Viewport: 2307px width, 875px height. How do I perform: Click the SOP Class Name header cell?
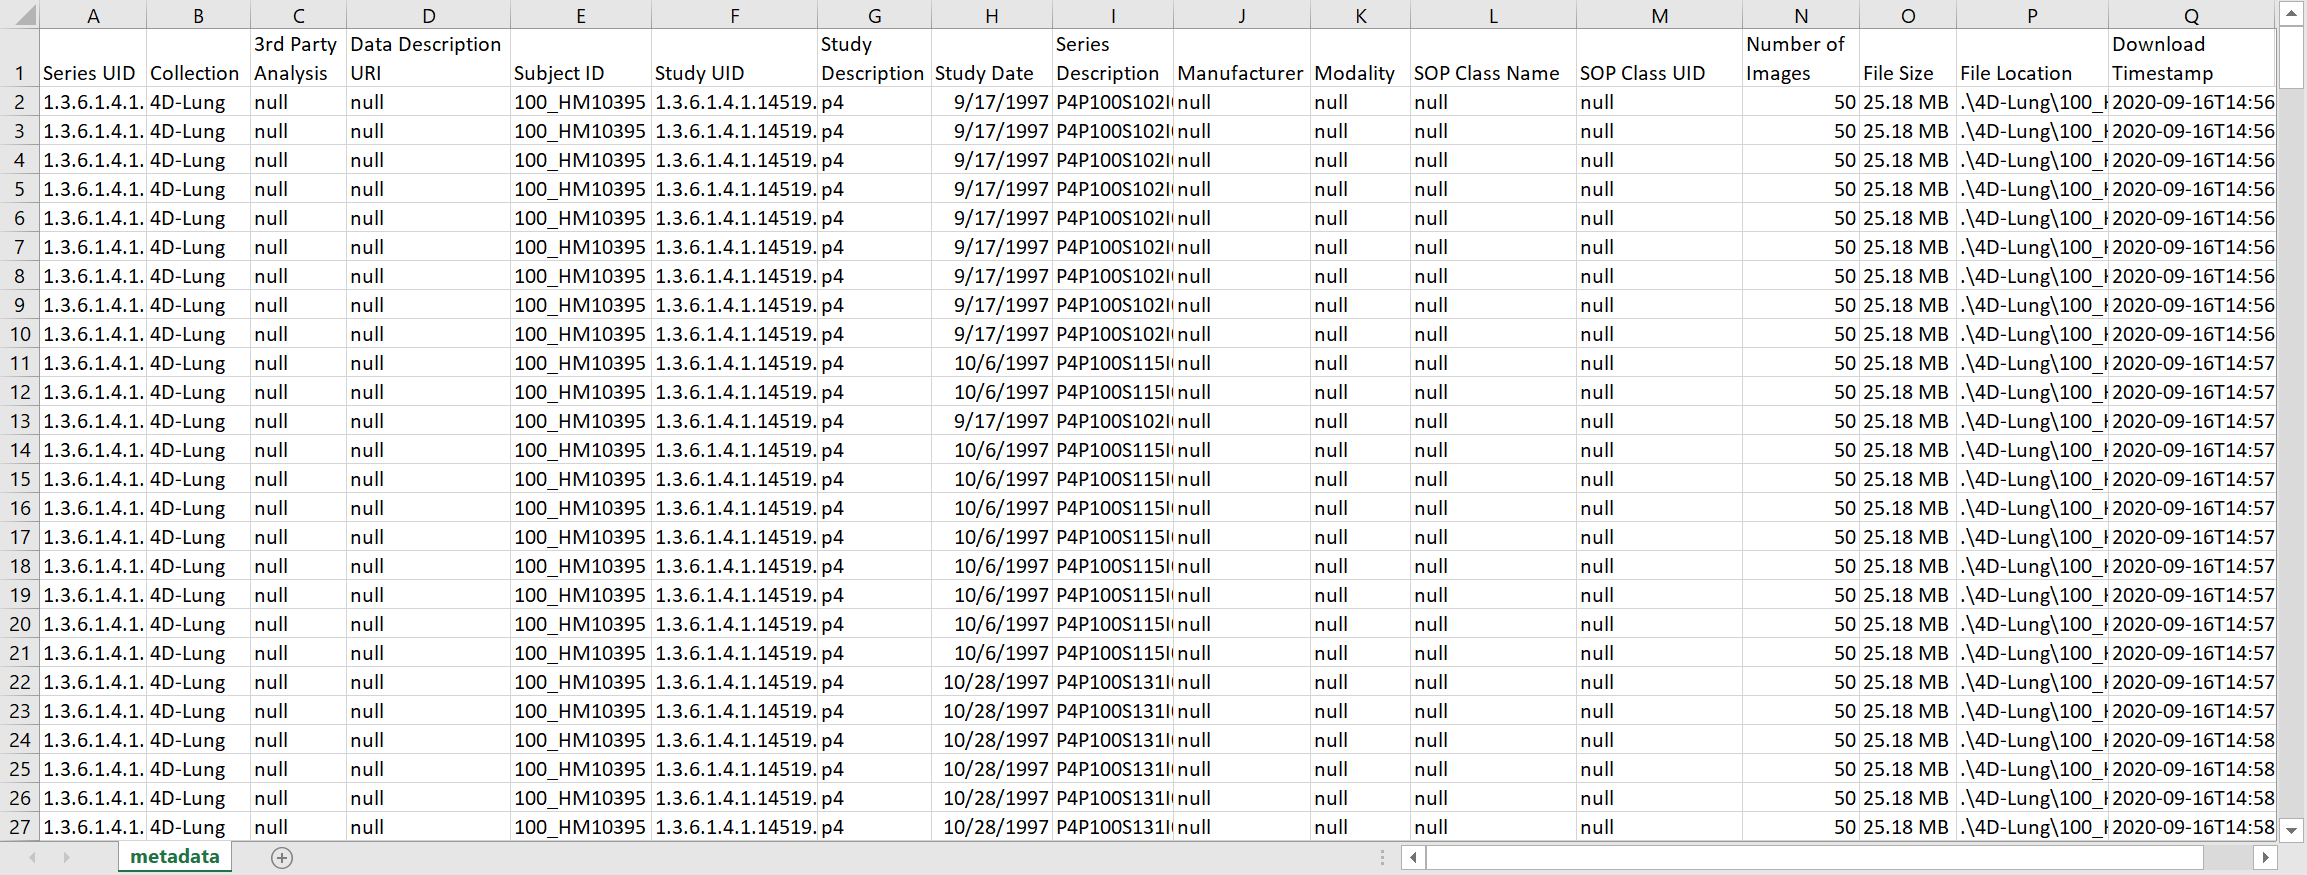(1493, 58)
